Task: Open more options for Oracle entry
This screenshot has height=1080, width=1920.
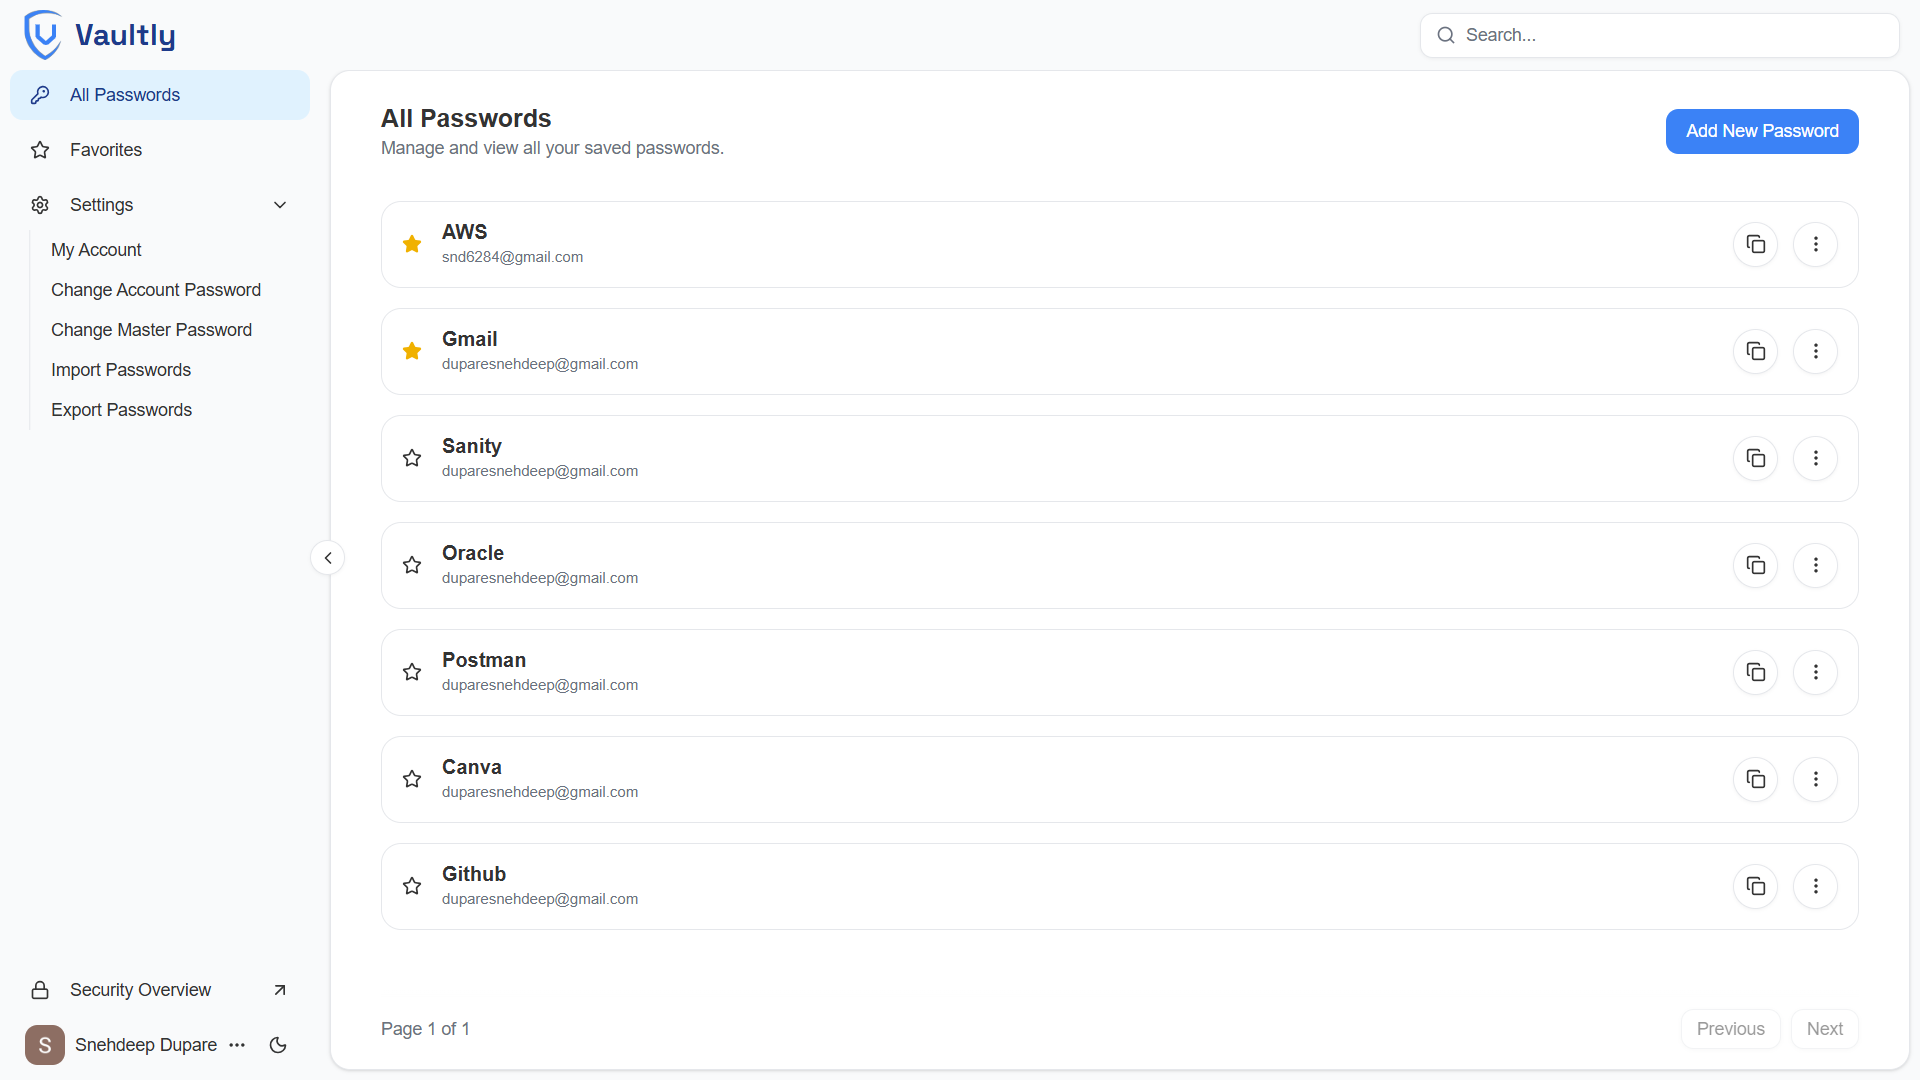Action: coord(1815,565)
